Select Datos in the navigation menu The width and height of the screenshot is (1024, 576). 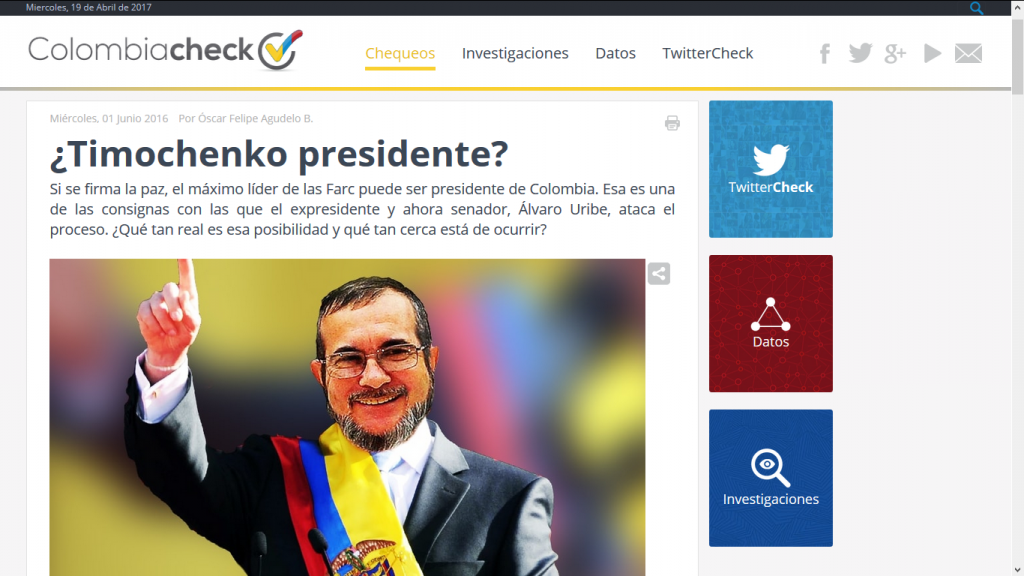click(615, 54)
